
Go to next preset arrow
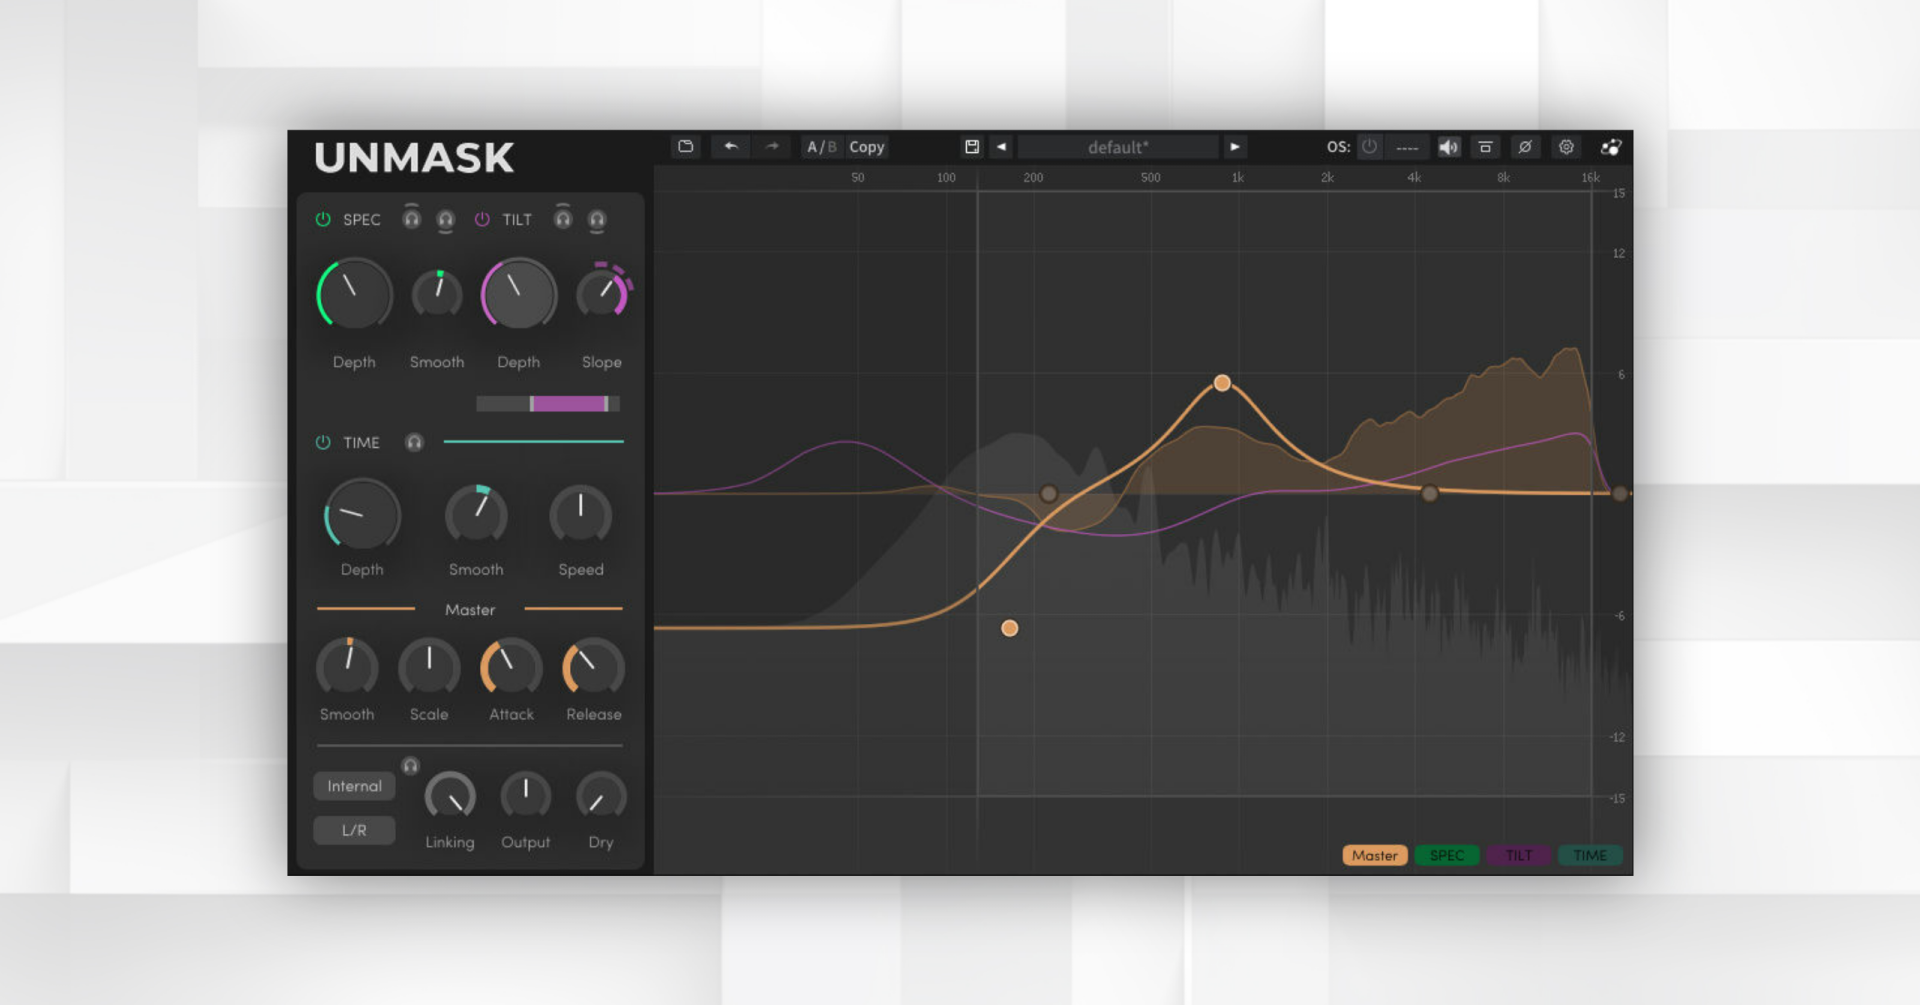click(x=1235, y=147)
